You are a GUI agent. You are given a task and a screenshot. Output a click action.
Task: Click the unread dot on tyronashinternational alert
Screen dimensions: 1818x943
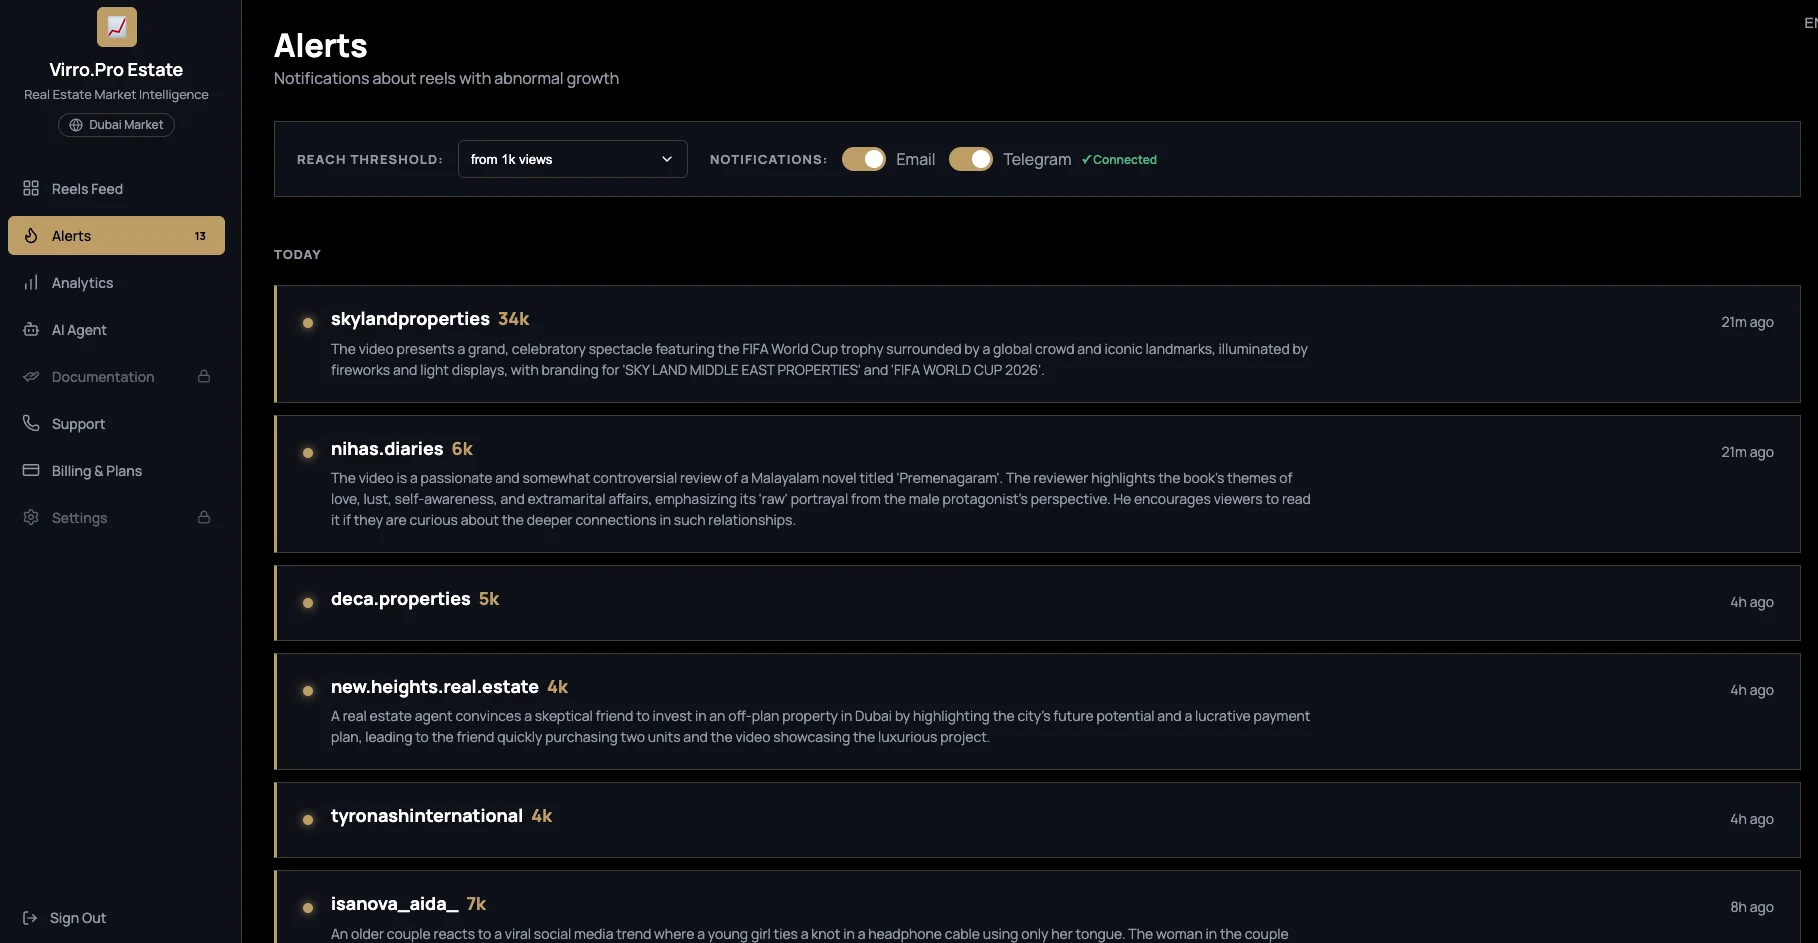(308, 819)
